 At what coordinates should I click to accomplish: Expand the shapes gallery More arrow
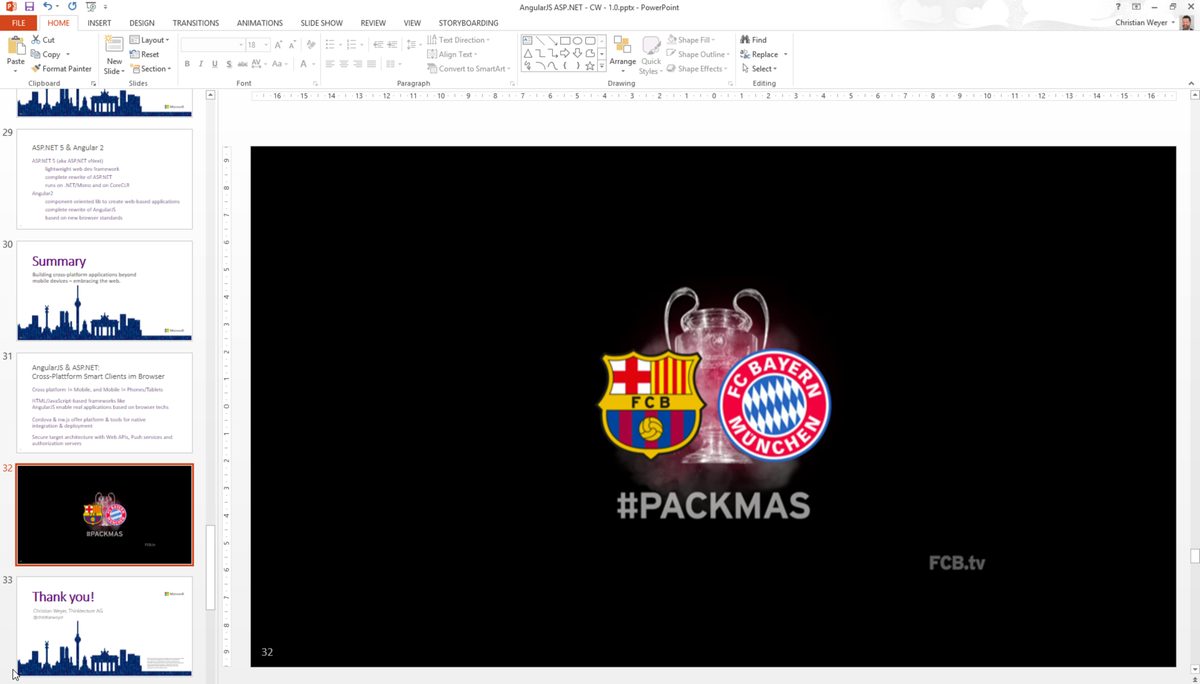click(x=602, y=66)
